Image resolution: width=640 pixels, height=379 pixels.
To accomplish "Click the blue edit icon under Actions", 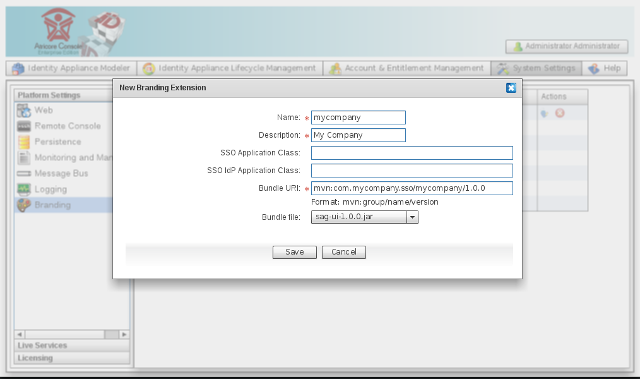I will (544, 113).
